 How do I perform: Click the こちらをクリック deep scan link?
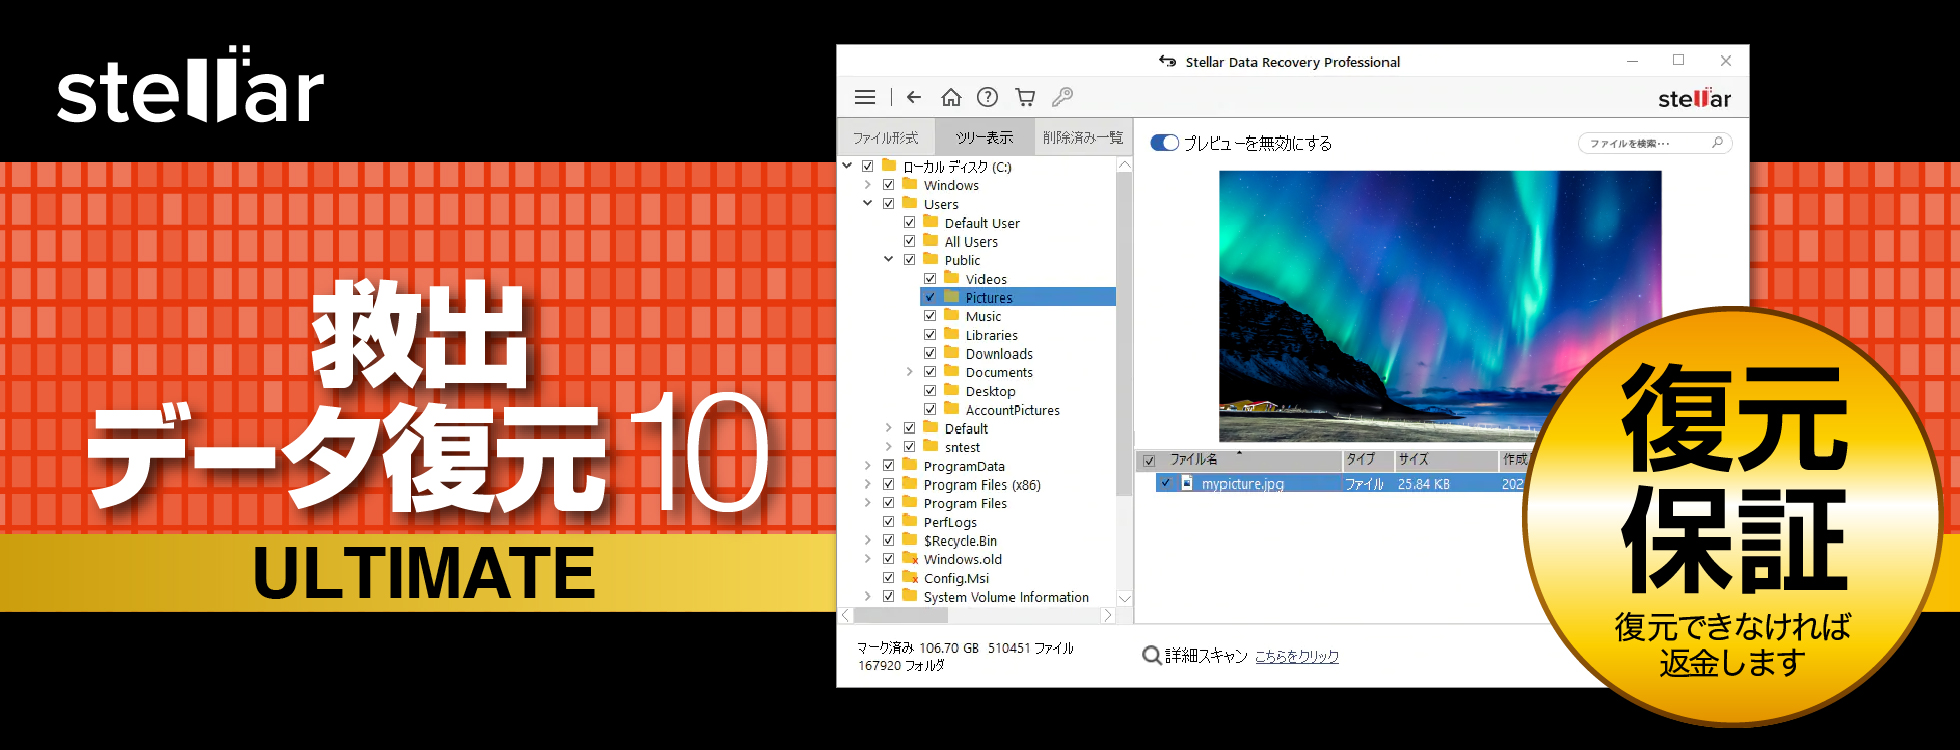(1297, 657)
